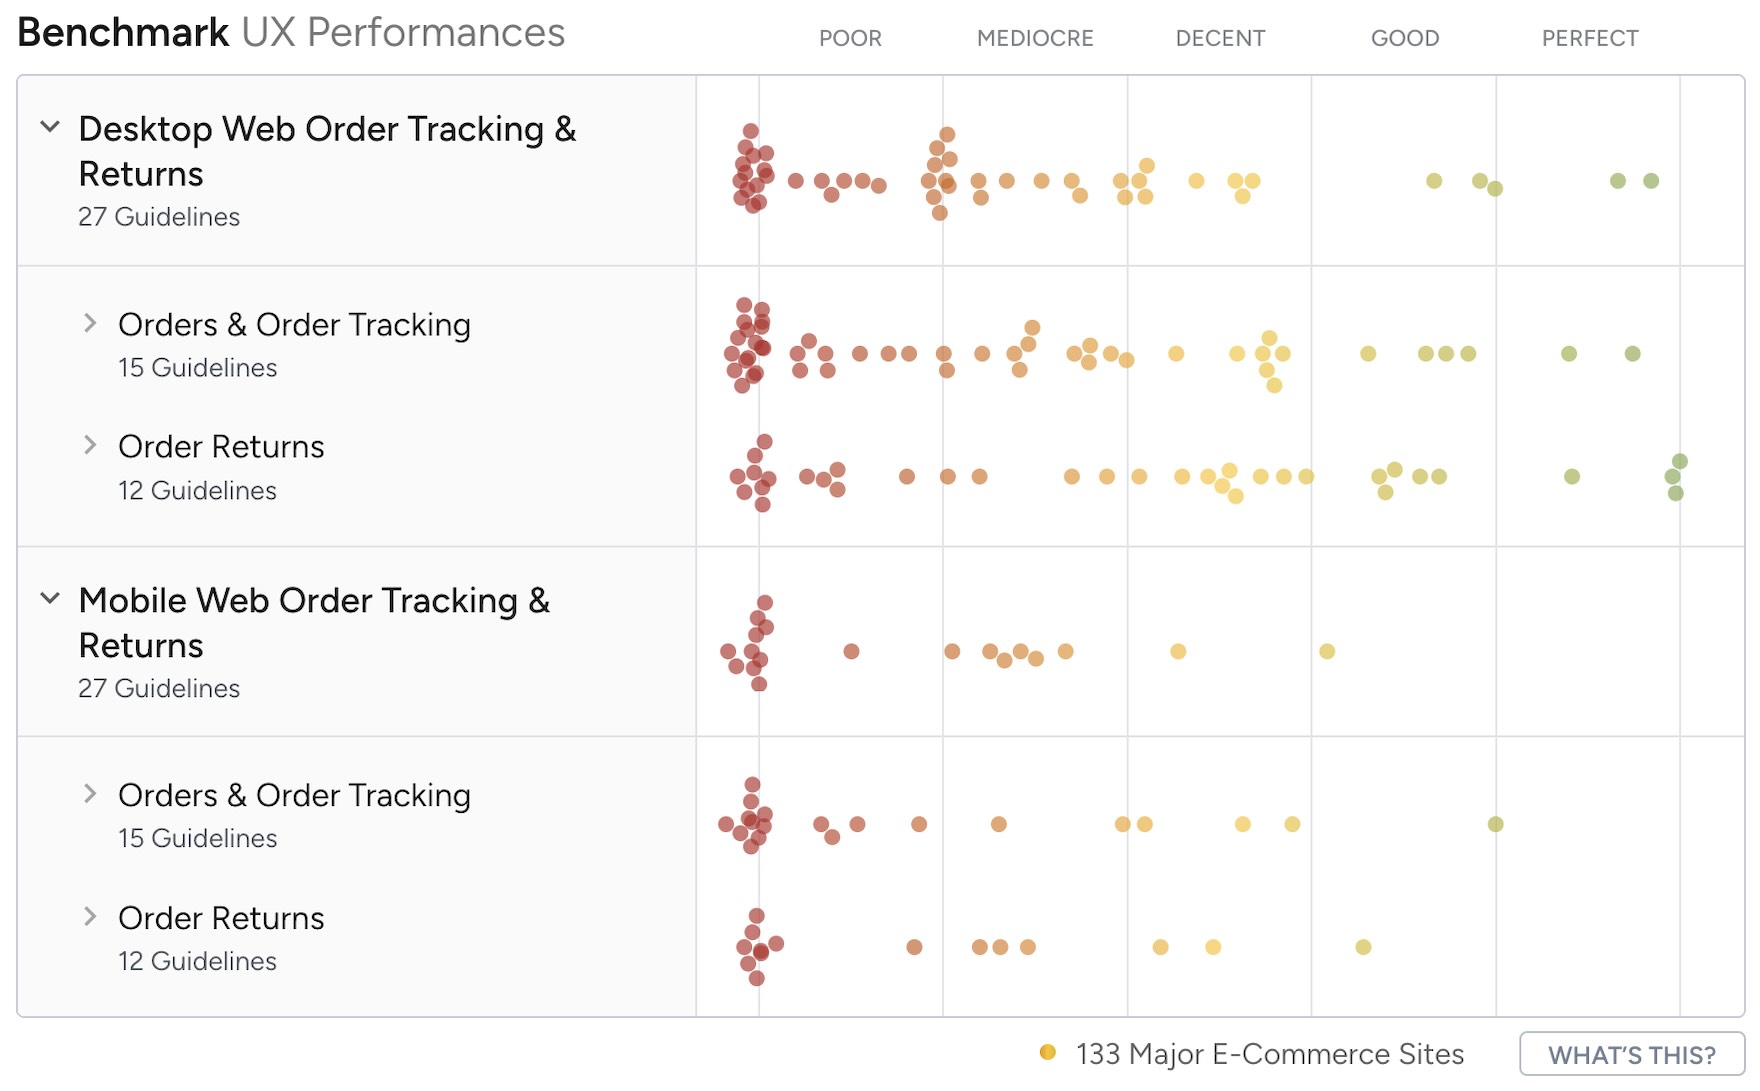This screenshot has width=1760, height=1091.
Task: Collapse Mobile Web Order Tracking & Returns
Action: click(49, 598)
